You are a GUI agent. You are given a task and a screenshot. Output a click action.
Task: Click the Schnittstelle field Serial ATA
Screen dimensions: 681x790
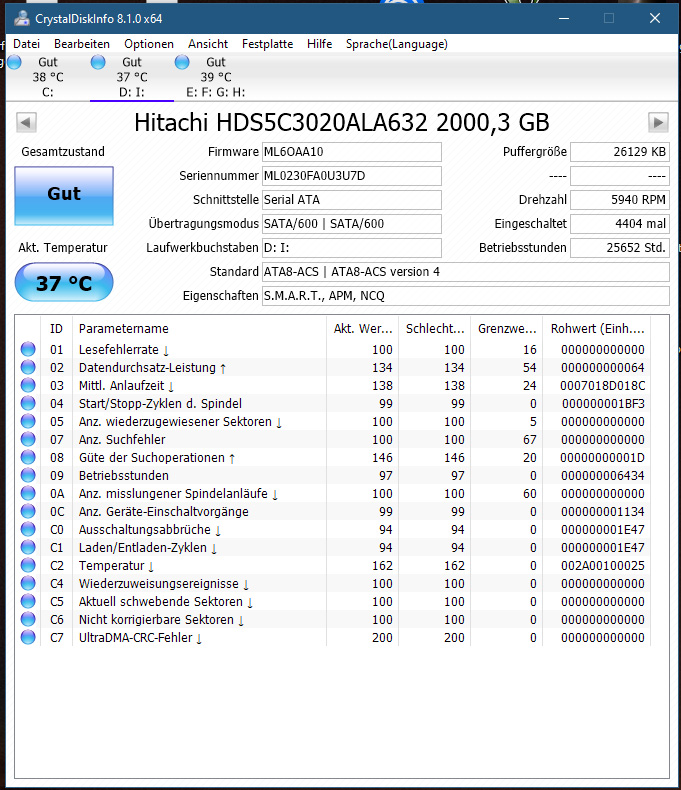(x=352, y=200)
